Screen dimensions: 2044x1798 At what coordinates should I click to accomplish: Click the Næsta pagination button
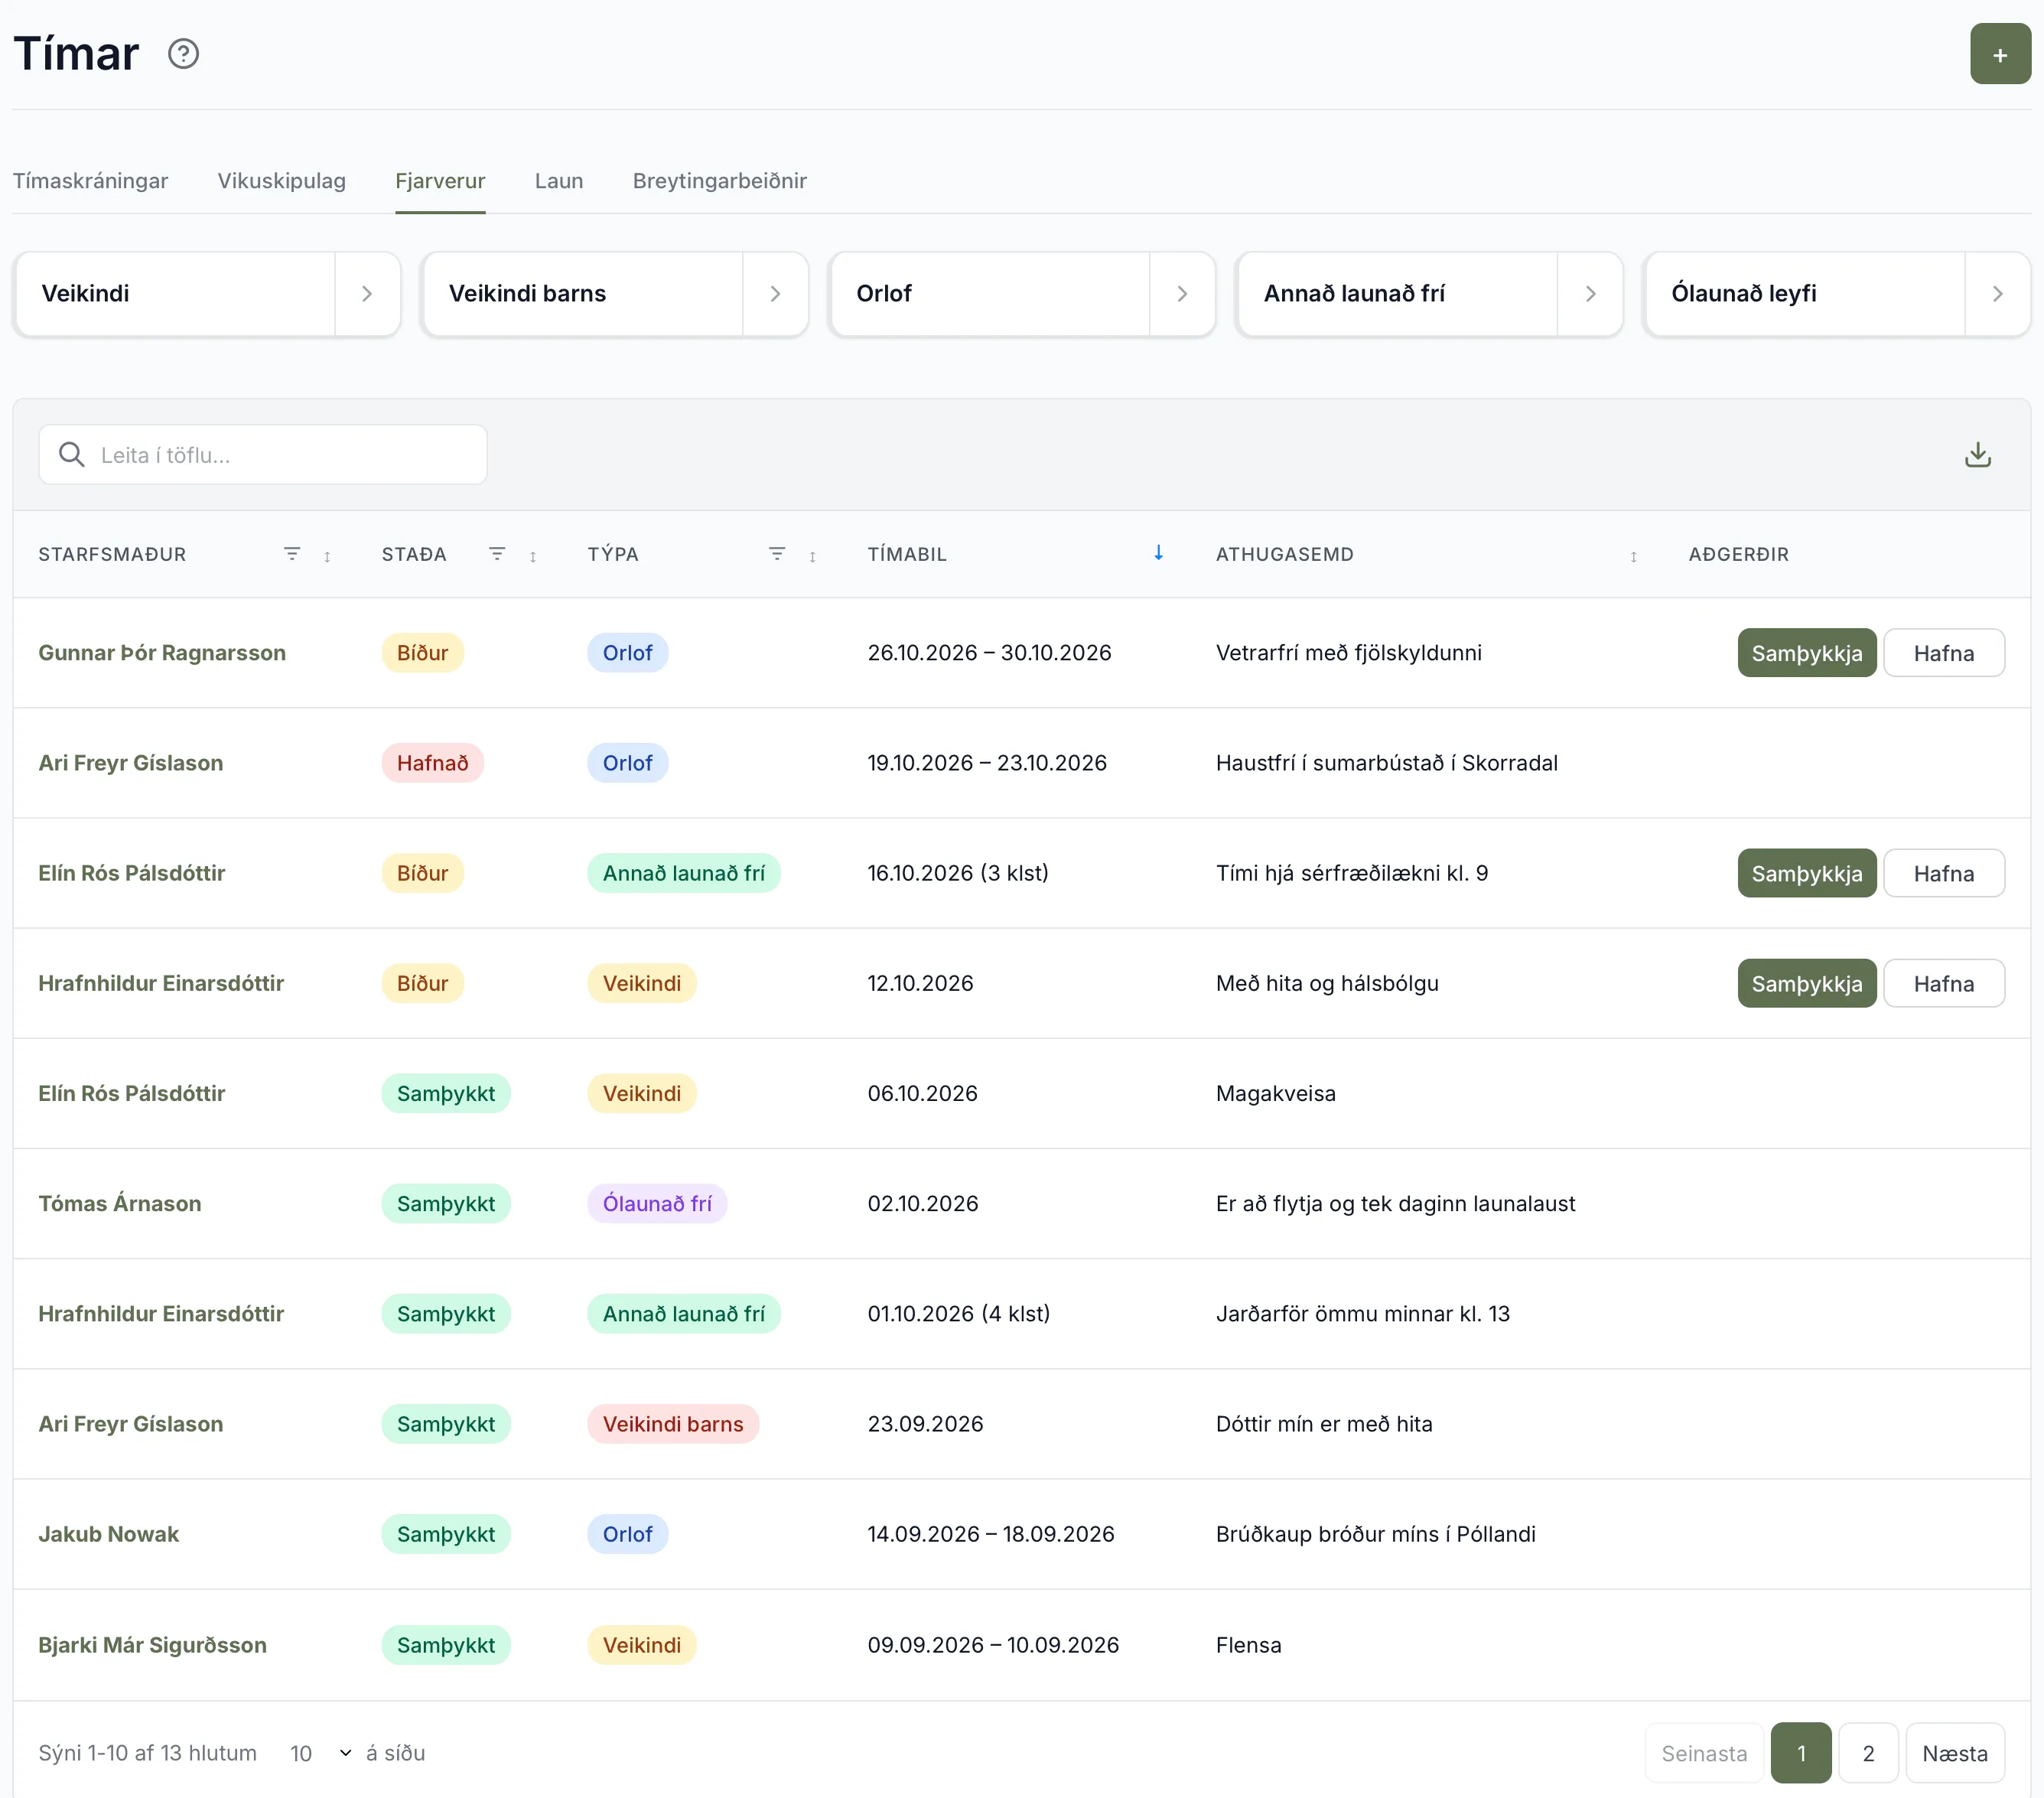pos(1954,1753)
